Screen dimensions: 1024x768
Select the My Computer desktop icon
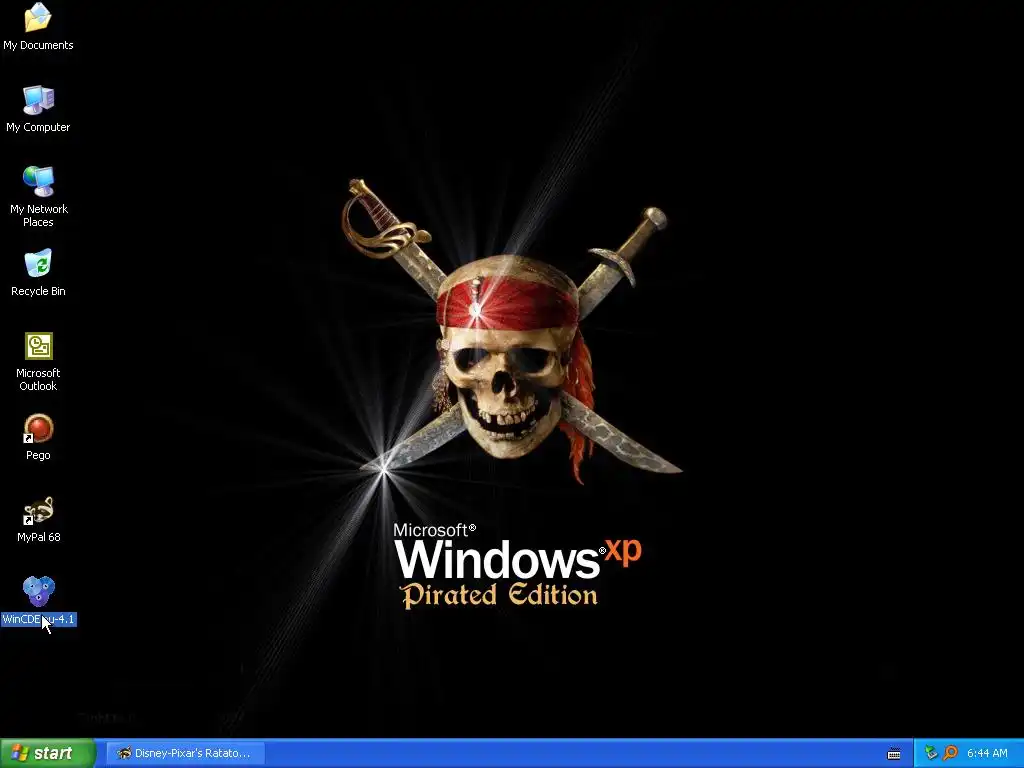click(38, 101)
